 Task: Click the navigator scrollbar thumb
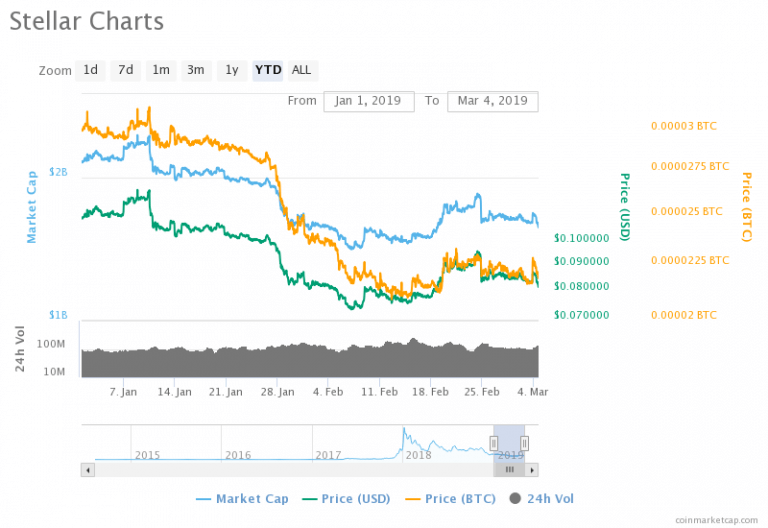tap(509, 470)
